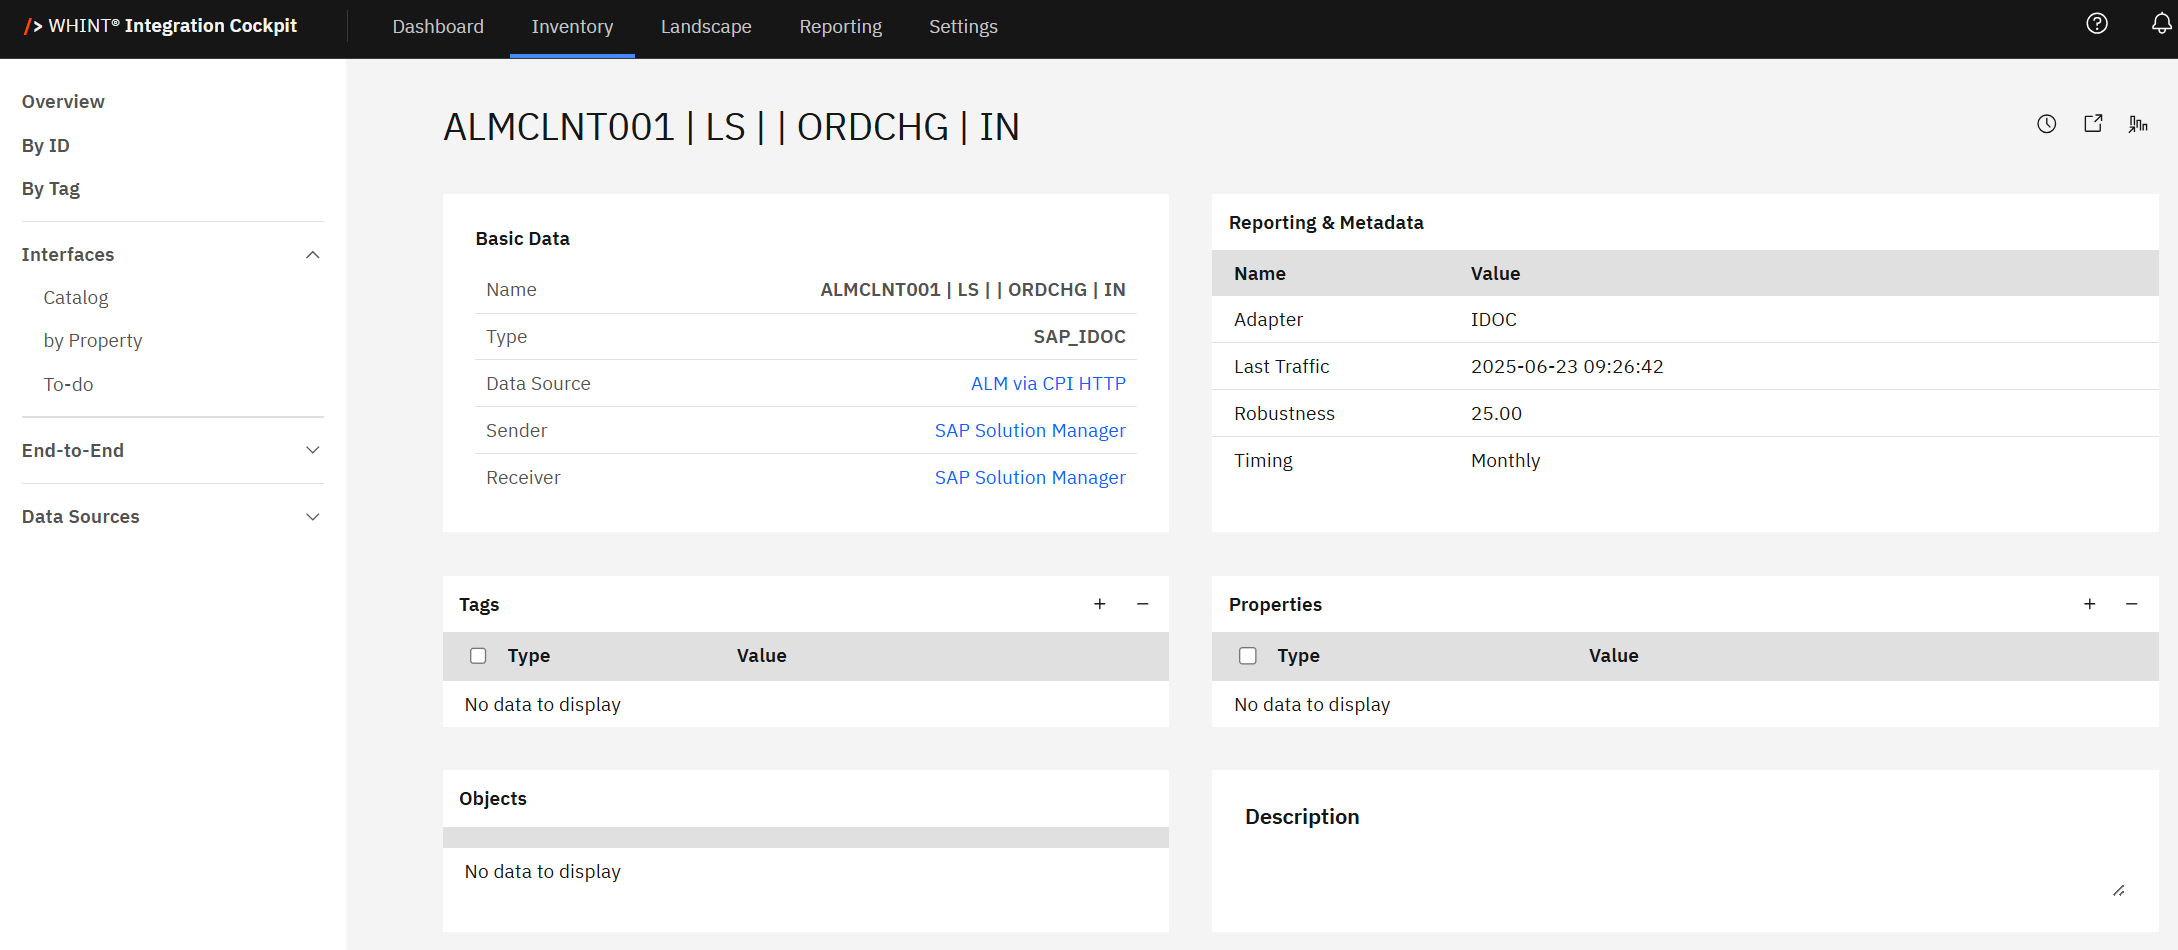
Task: Go to the Dashboard tab
Action: click(x=438, y=27)
